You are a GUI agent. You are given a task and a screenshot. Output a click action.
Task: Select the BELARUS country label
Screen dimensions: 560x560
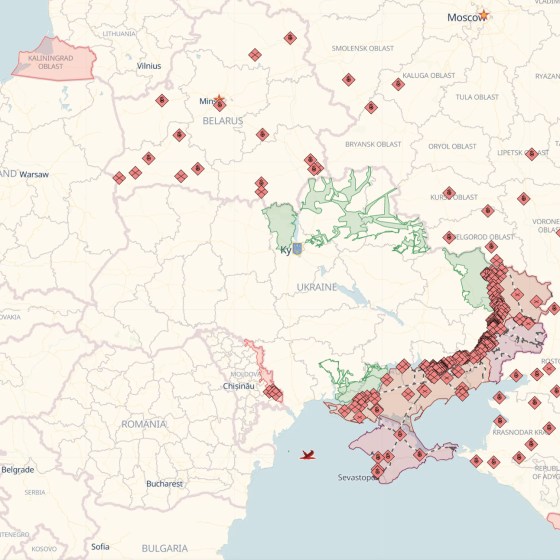(223, 121)
